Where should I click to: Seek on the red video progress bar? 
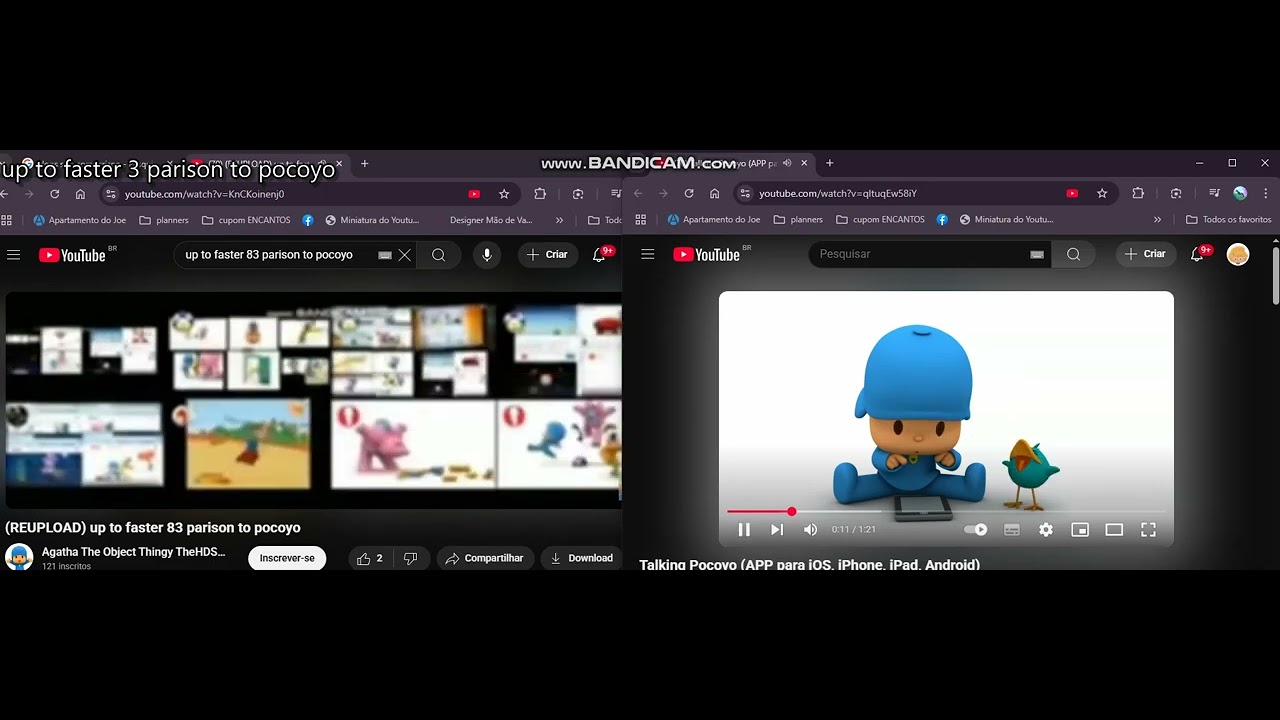pos(946,512)
